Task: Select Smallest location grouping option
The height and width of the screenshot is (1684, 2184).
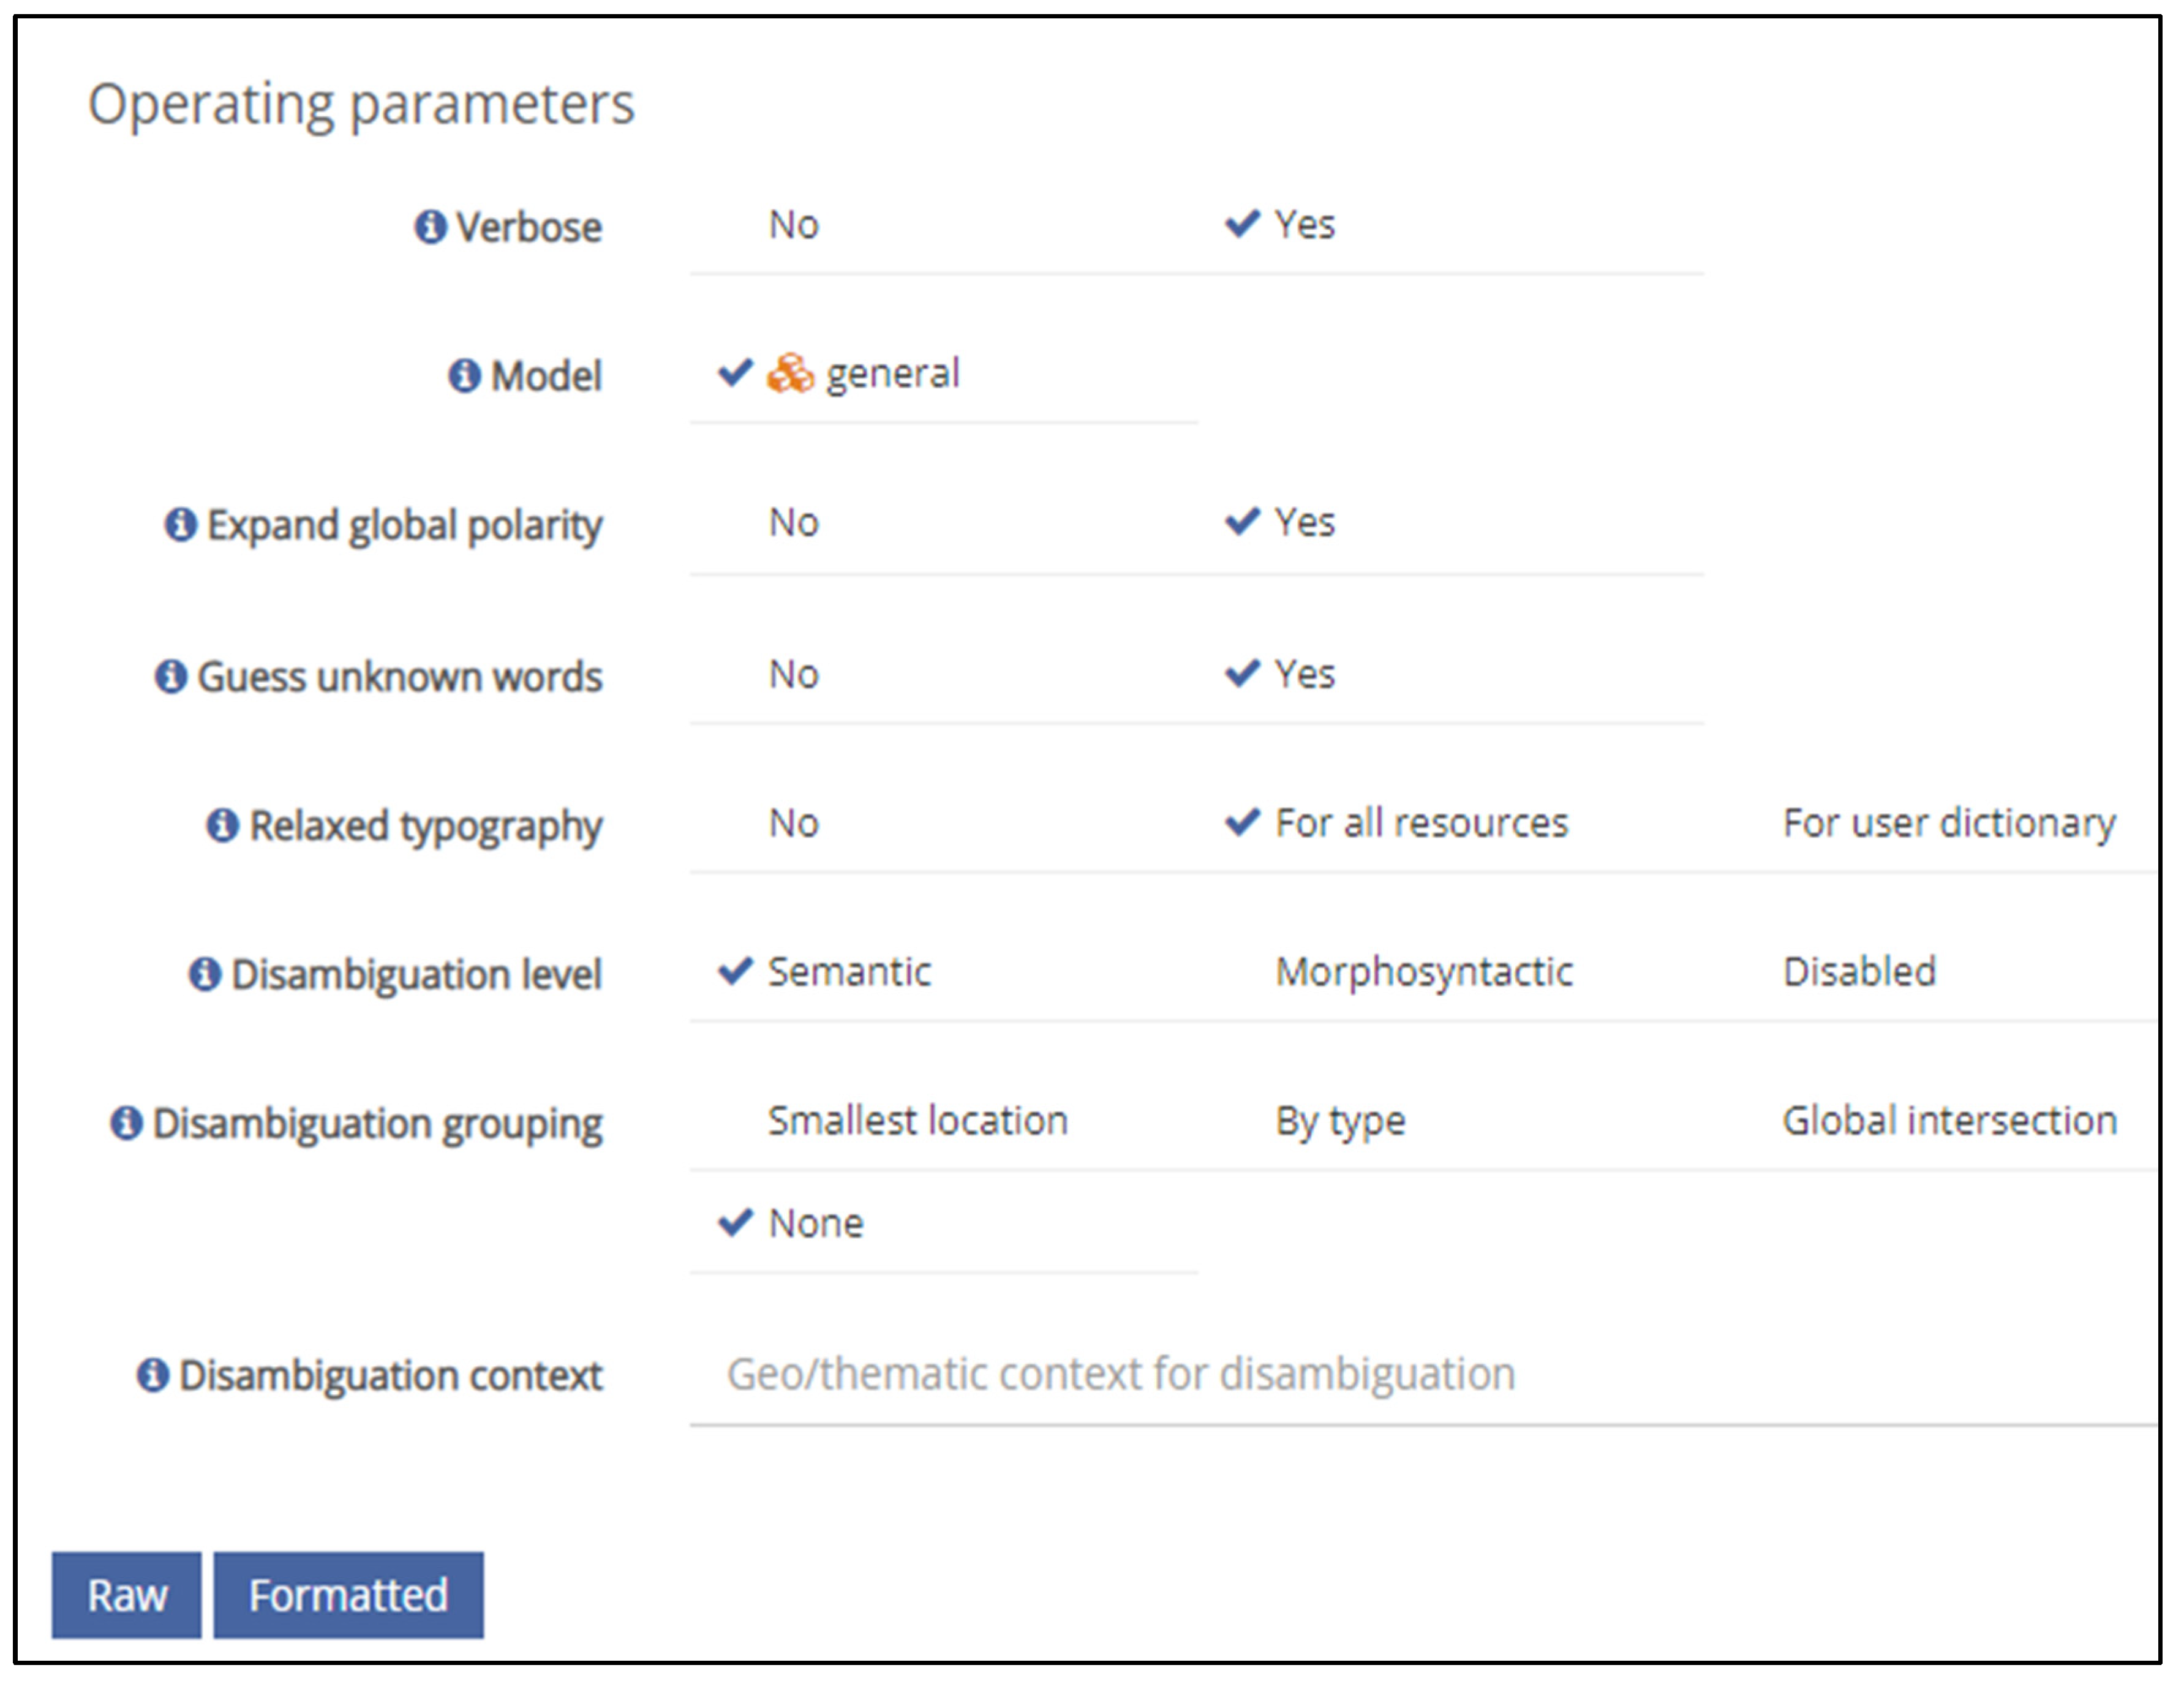Action: tap(917, 1121)
